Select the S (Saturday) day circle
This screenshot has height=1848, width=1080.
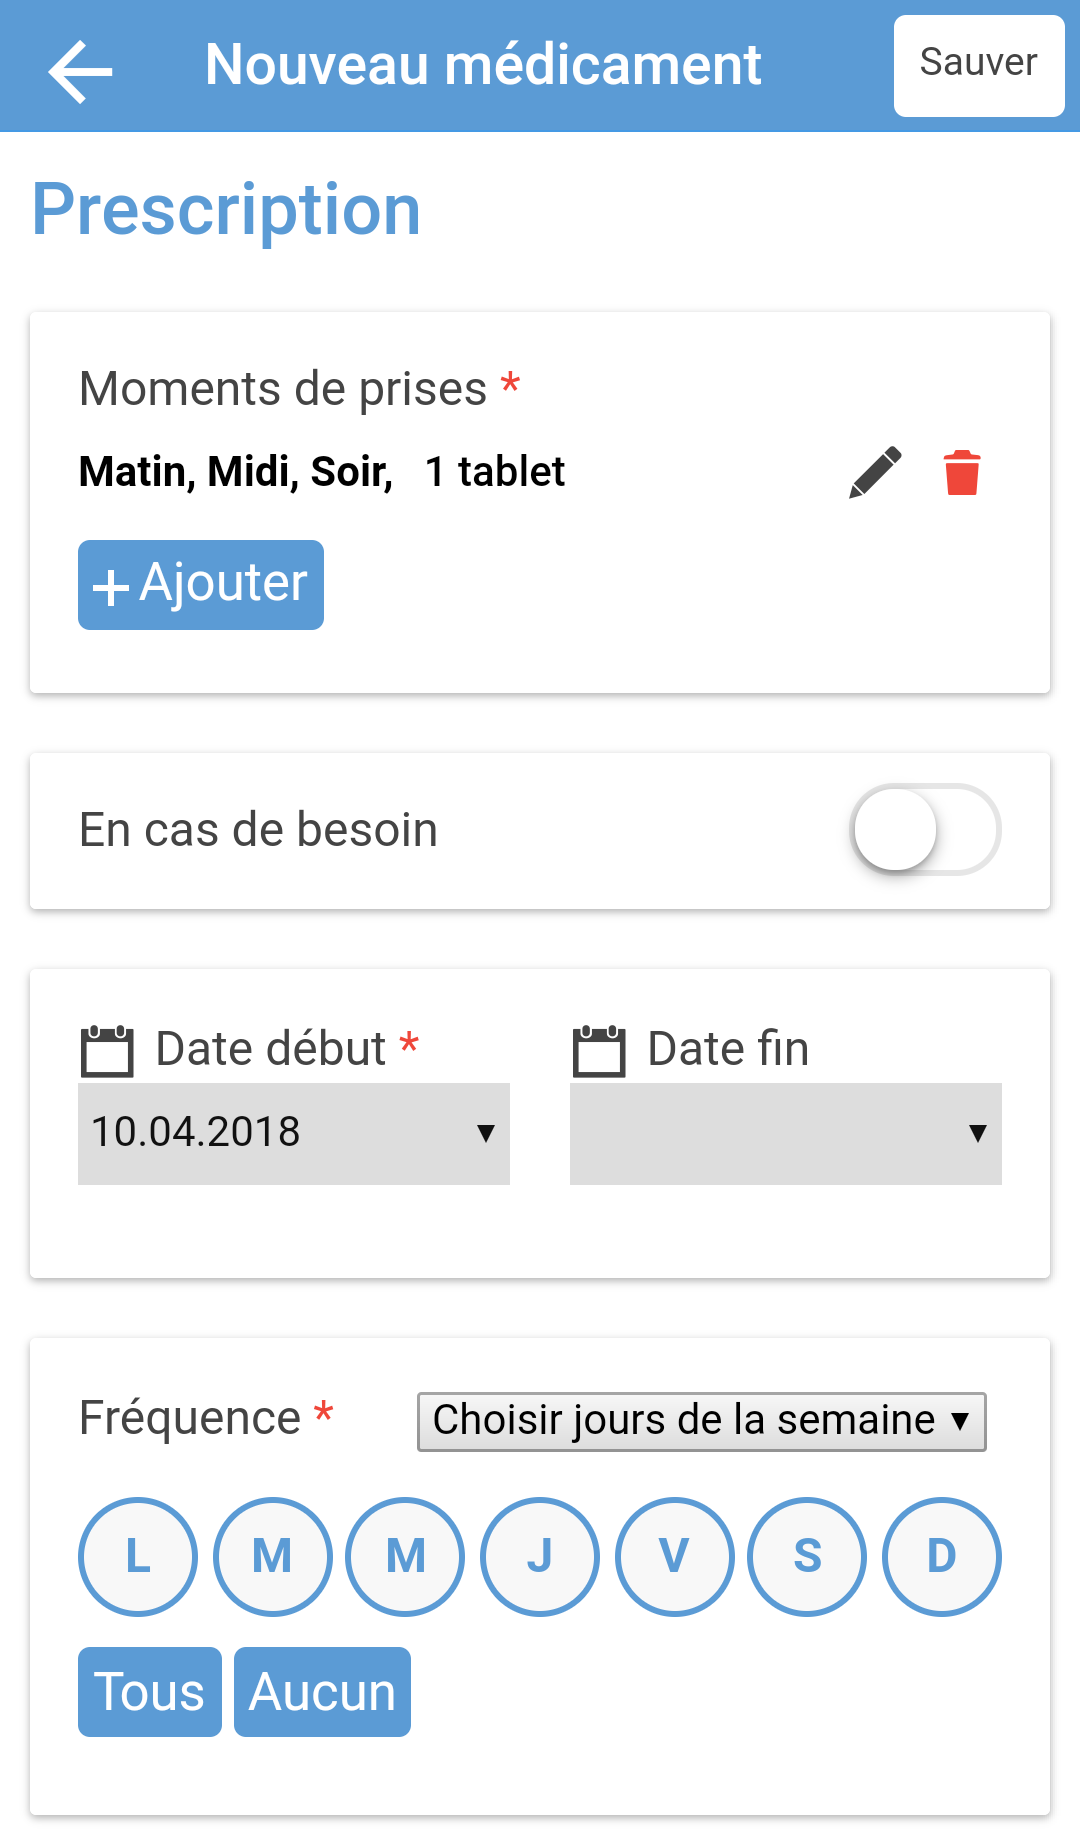coord(808,1556)
